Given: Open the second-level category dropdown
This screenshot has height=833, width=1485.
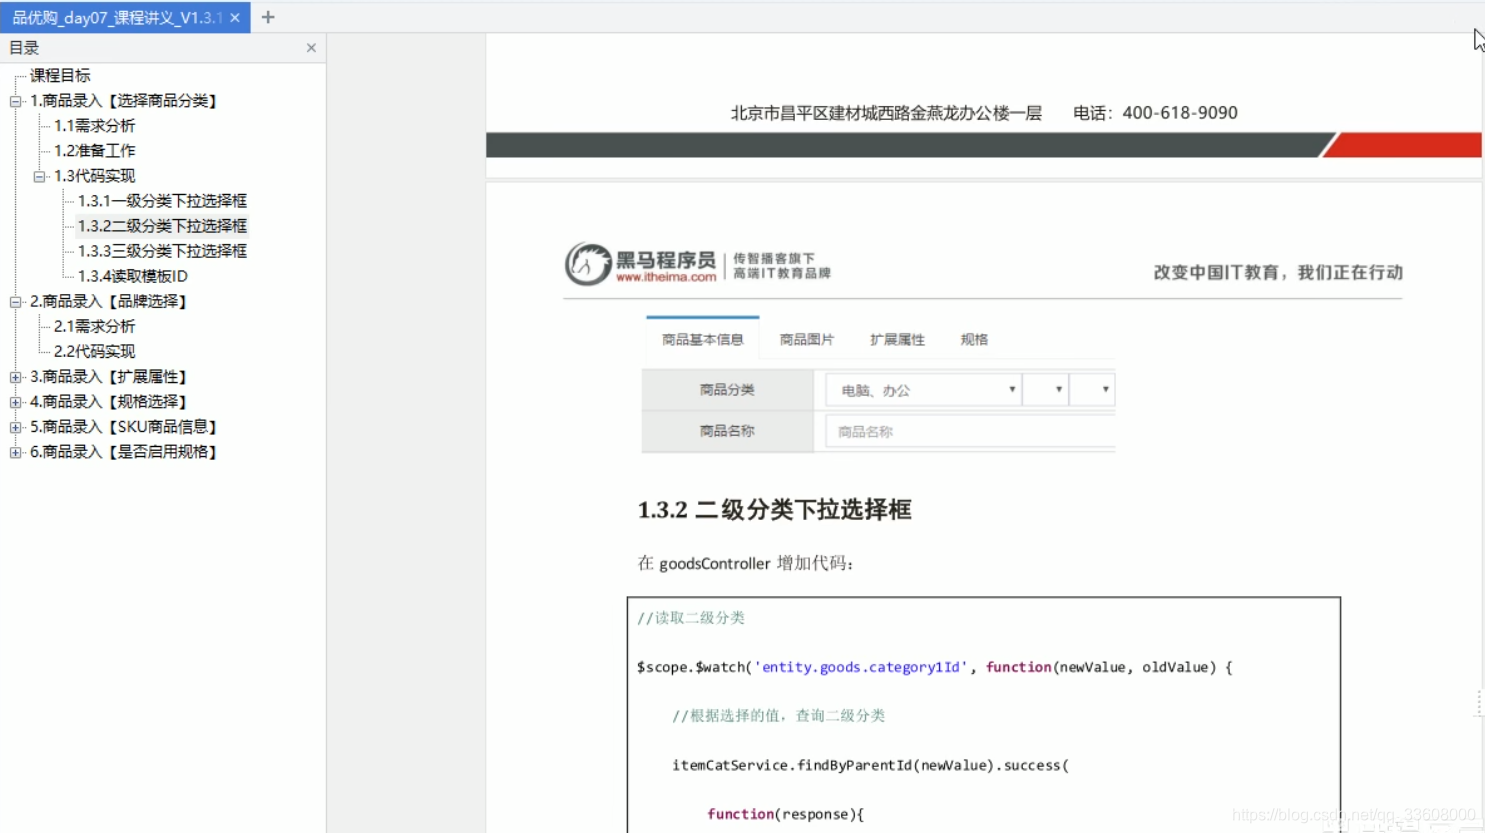Looking at the screenshot, I should click(x=1045, y=390).
